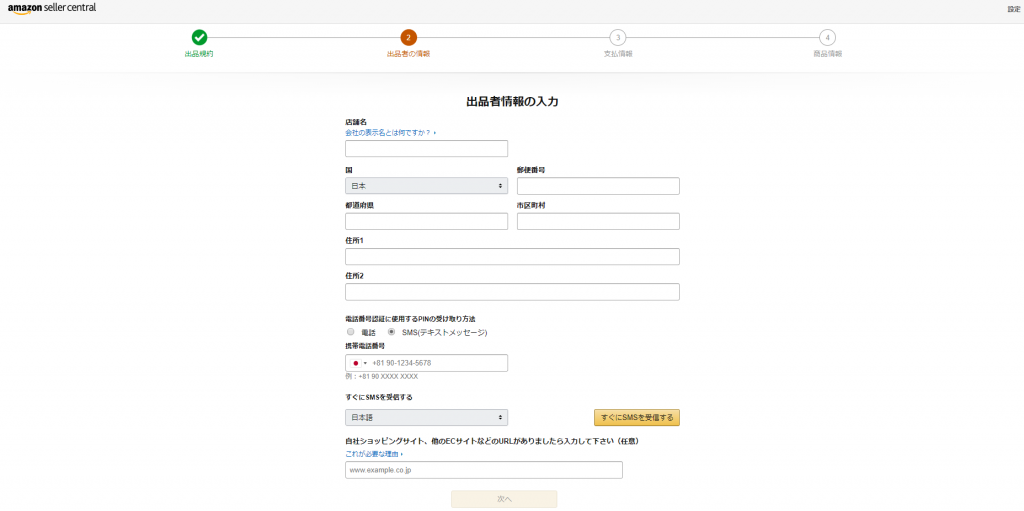Click the 次へ button
This screenshot has height=511, width=1024.
pos(504,498)
